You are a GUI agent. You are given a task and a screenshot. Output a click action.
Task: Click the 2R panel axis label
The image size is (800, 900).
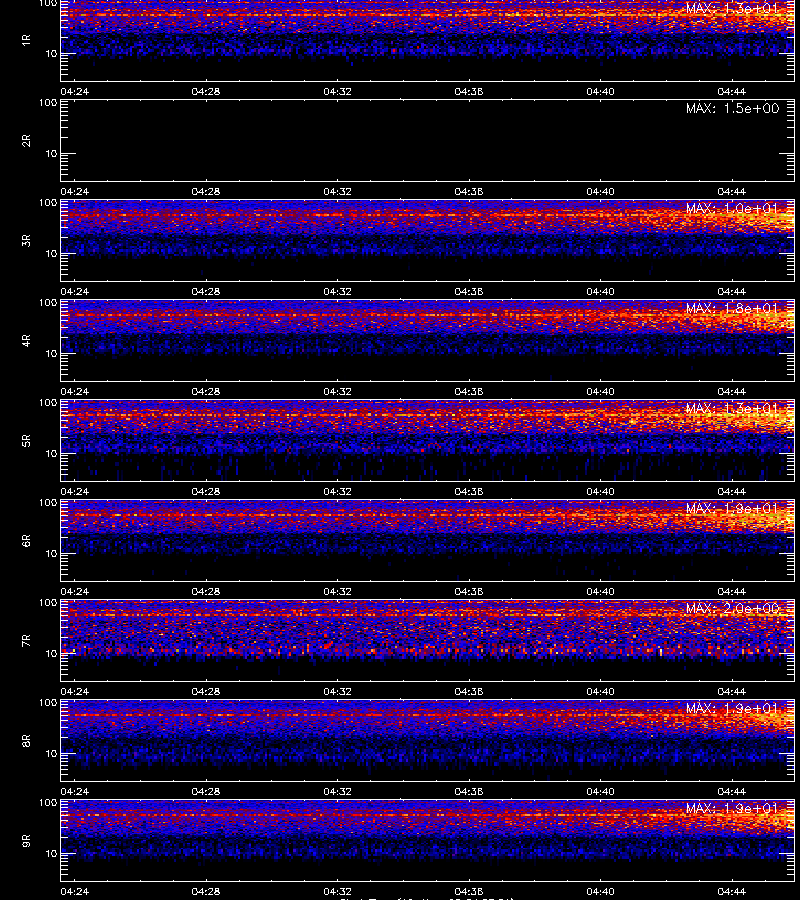pos(26,141)
